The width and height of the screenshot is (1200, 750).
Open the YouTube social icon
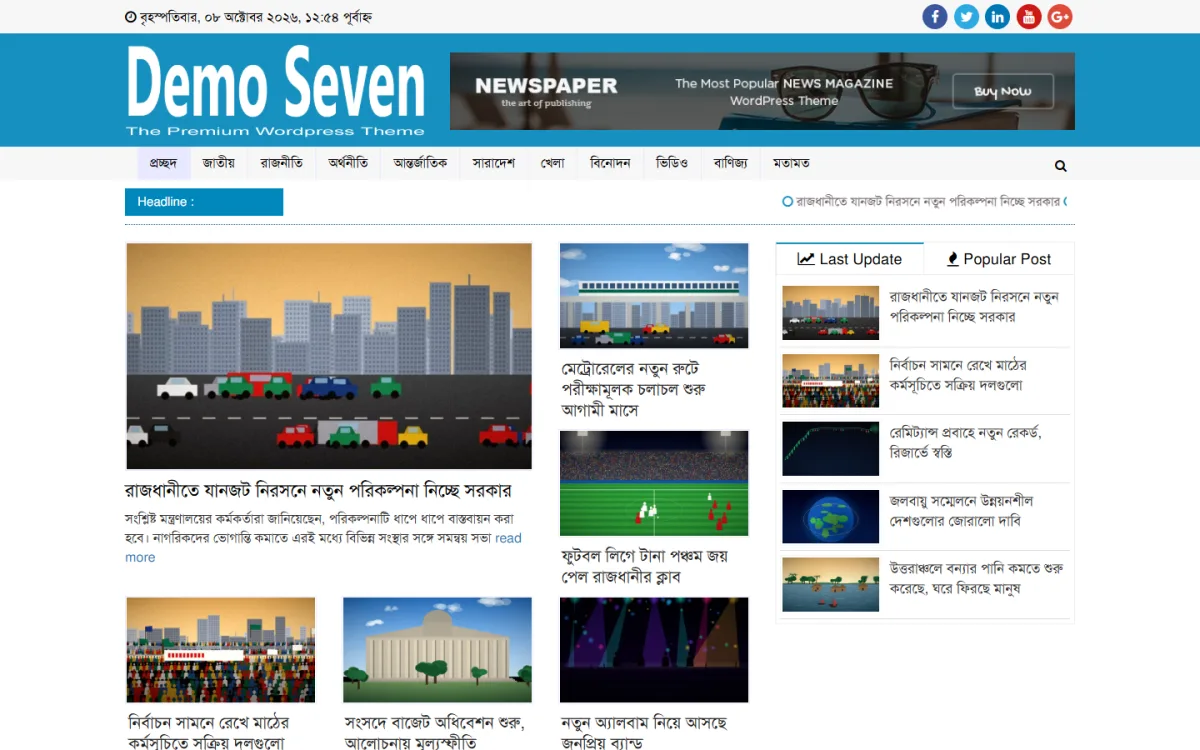pos(1029,16)
